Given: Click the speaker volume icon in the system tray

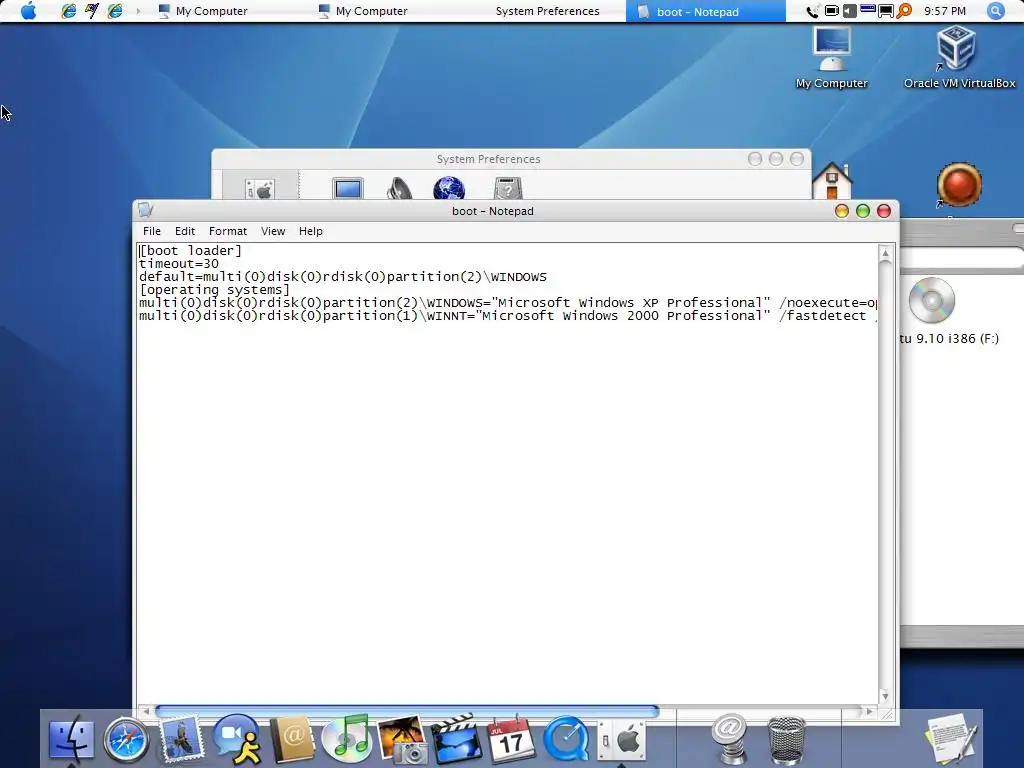Looking at the screenshot, I should tap(849, 11).
